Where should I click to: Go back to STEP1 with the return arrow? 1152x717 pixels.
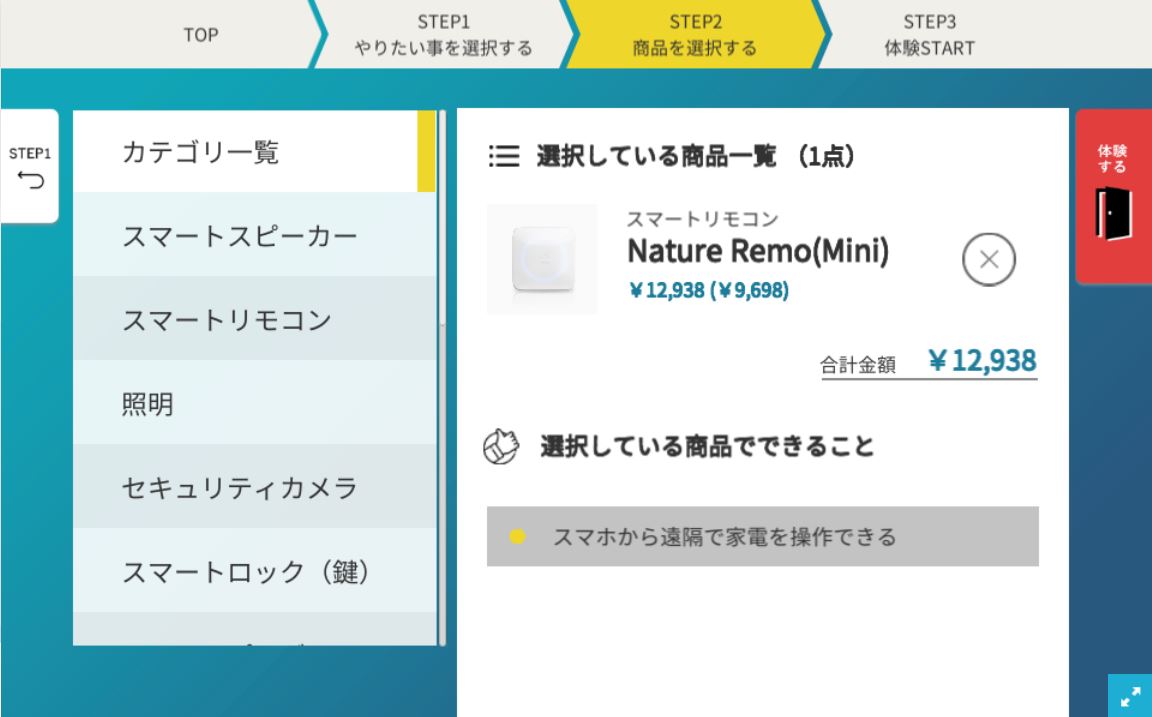(x=29, y=166)
